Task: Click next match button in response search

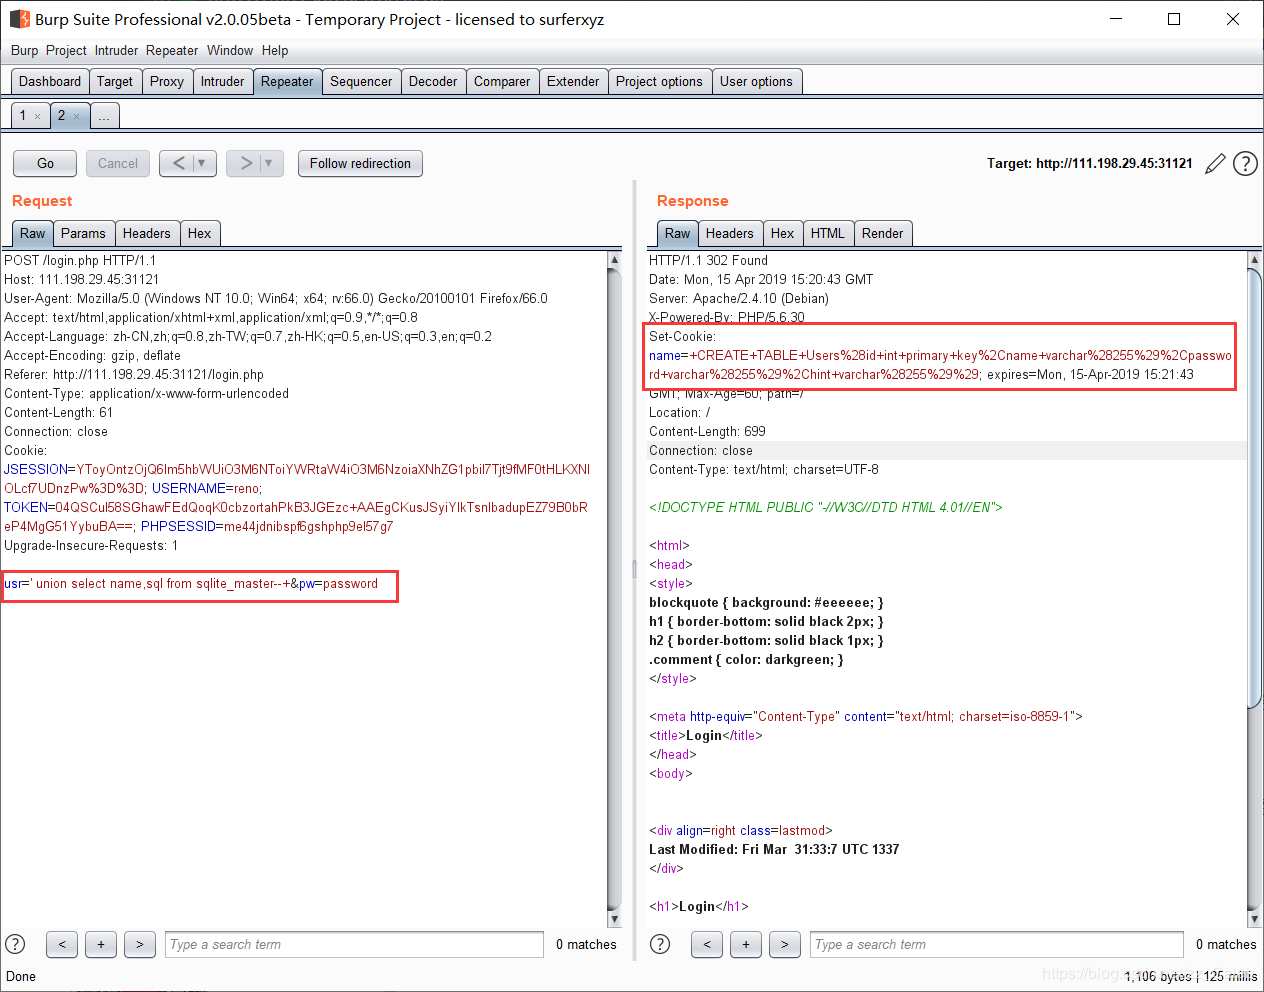Action: [x=785, y=944]
